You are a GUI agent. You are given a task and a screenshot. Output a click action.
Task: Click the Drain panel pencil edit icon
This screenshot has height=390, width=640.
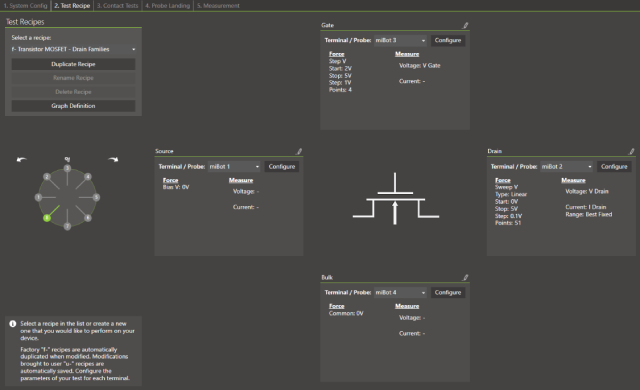click(631, 151)
